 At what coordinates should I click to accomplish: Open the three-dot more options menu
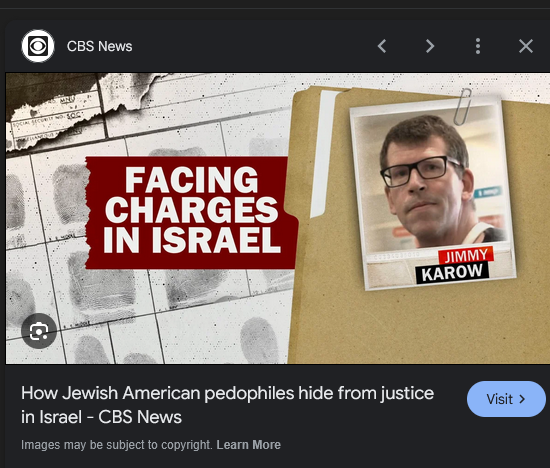[x=478, y=46]
